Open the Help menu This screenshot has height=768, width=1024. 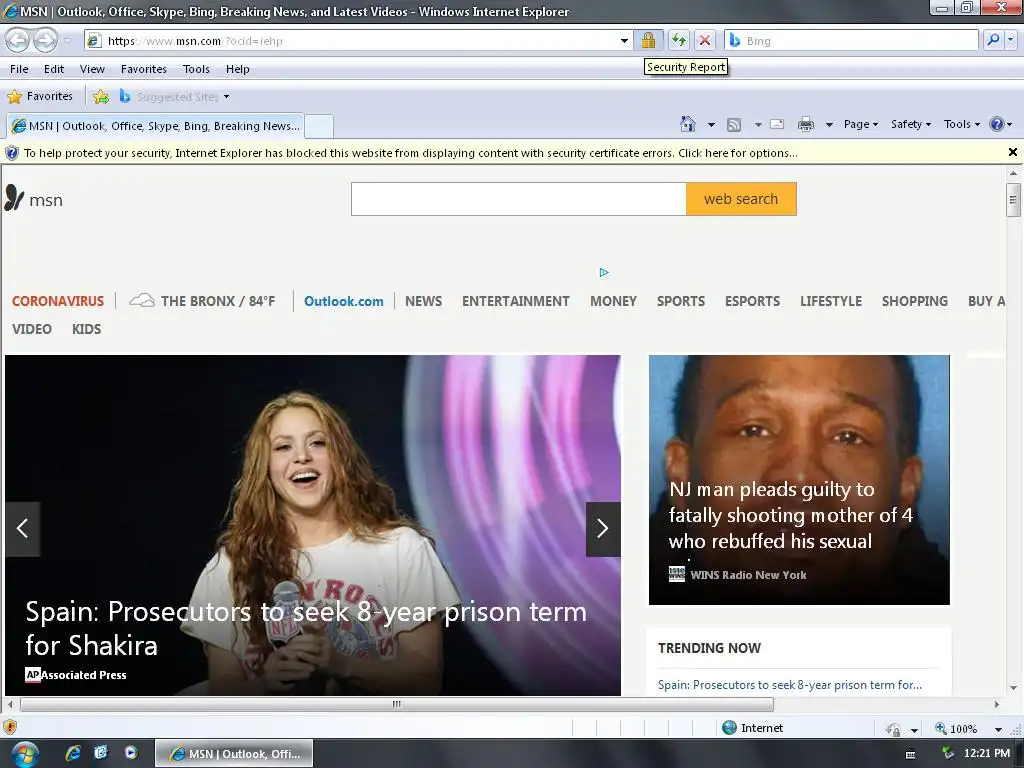pos(238,69)
